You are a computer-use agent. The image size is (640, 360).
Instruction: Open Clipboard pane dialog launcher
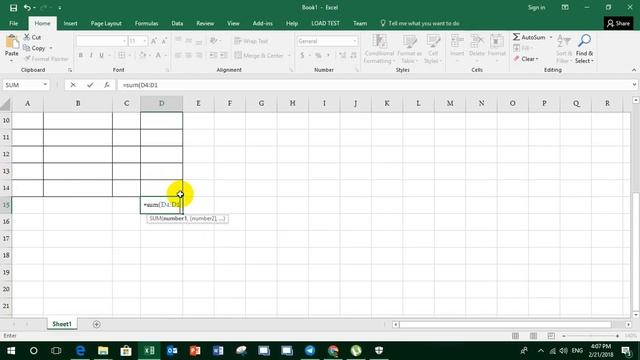tap(70, 70)
